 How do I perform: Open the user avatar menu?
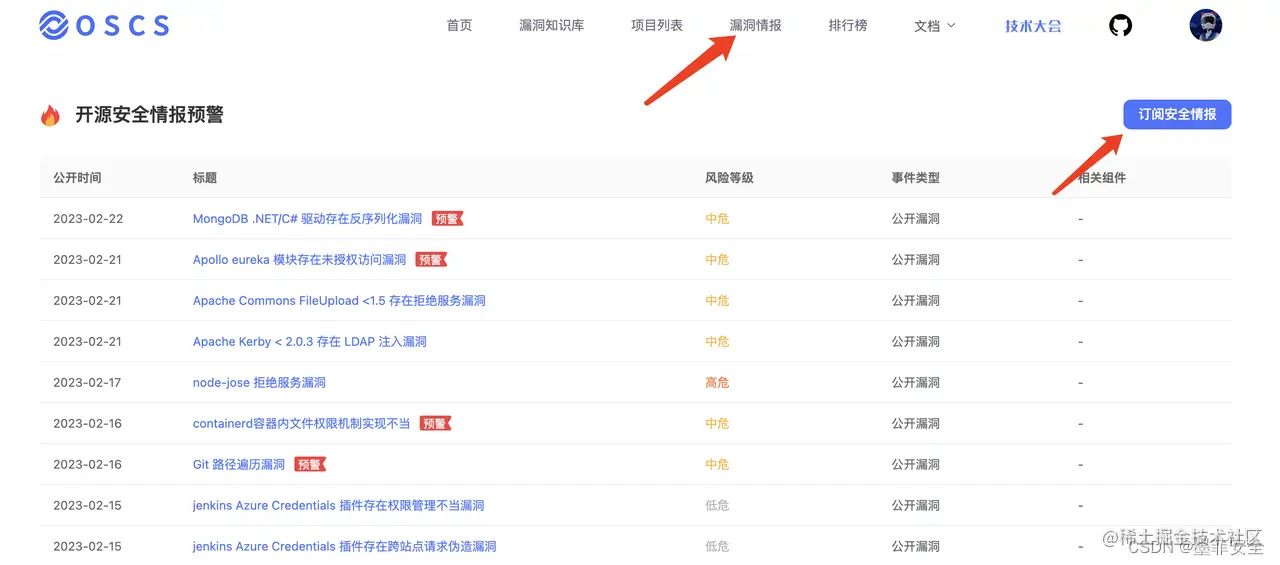(x=1205, y=25)
